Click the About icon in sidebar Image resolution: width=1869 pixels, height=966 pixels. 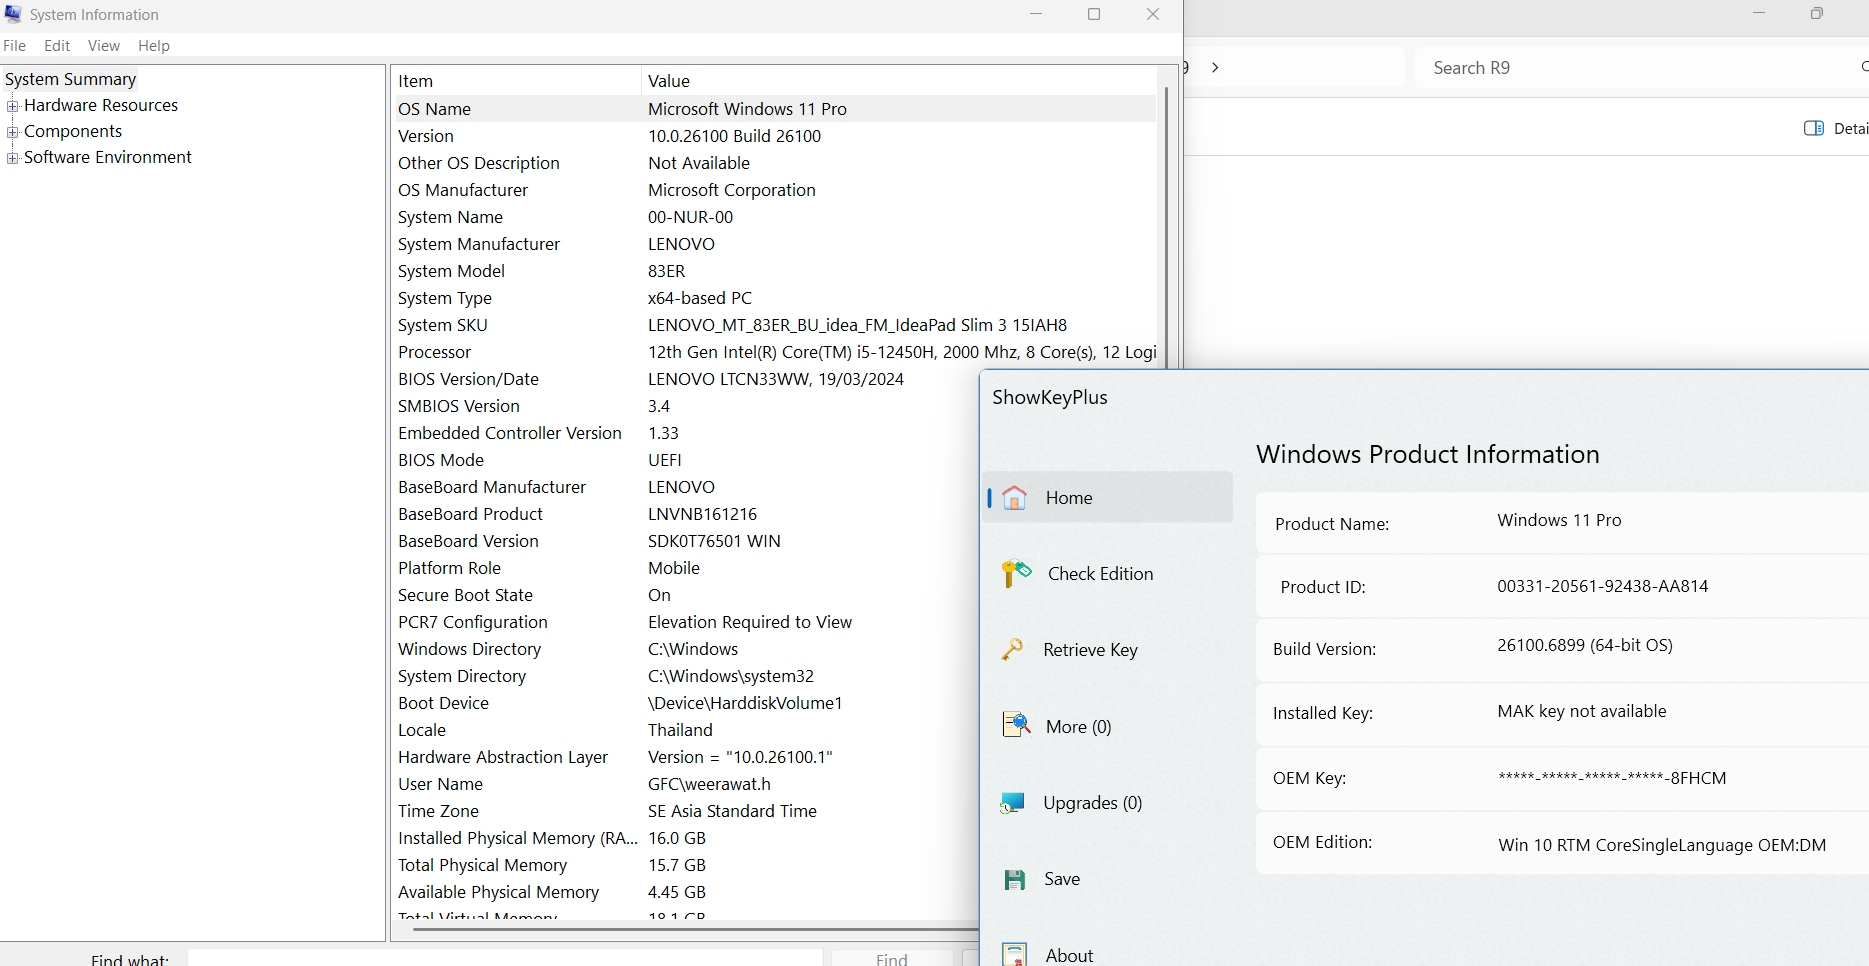pyautogui.click(x=1015, y=955)
